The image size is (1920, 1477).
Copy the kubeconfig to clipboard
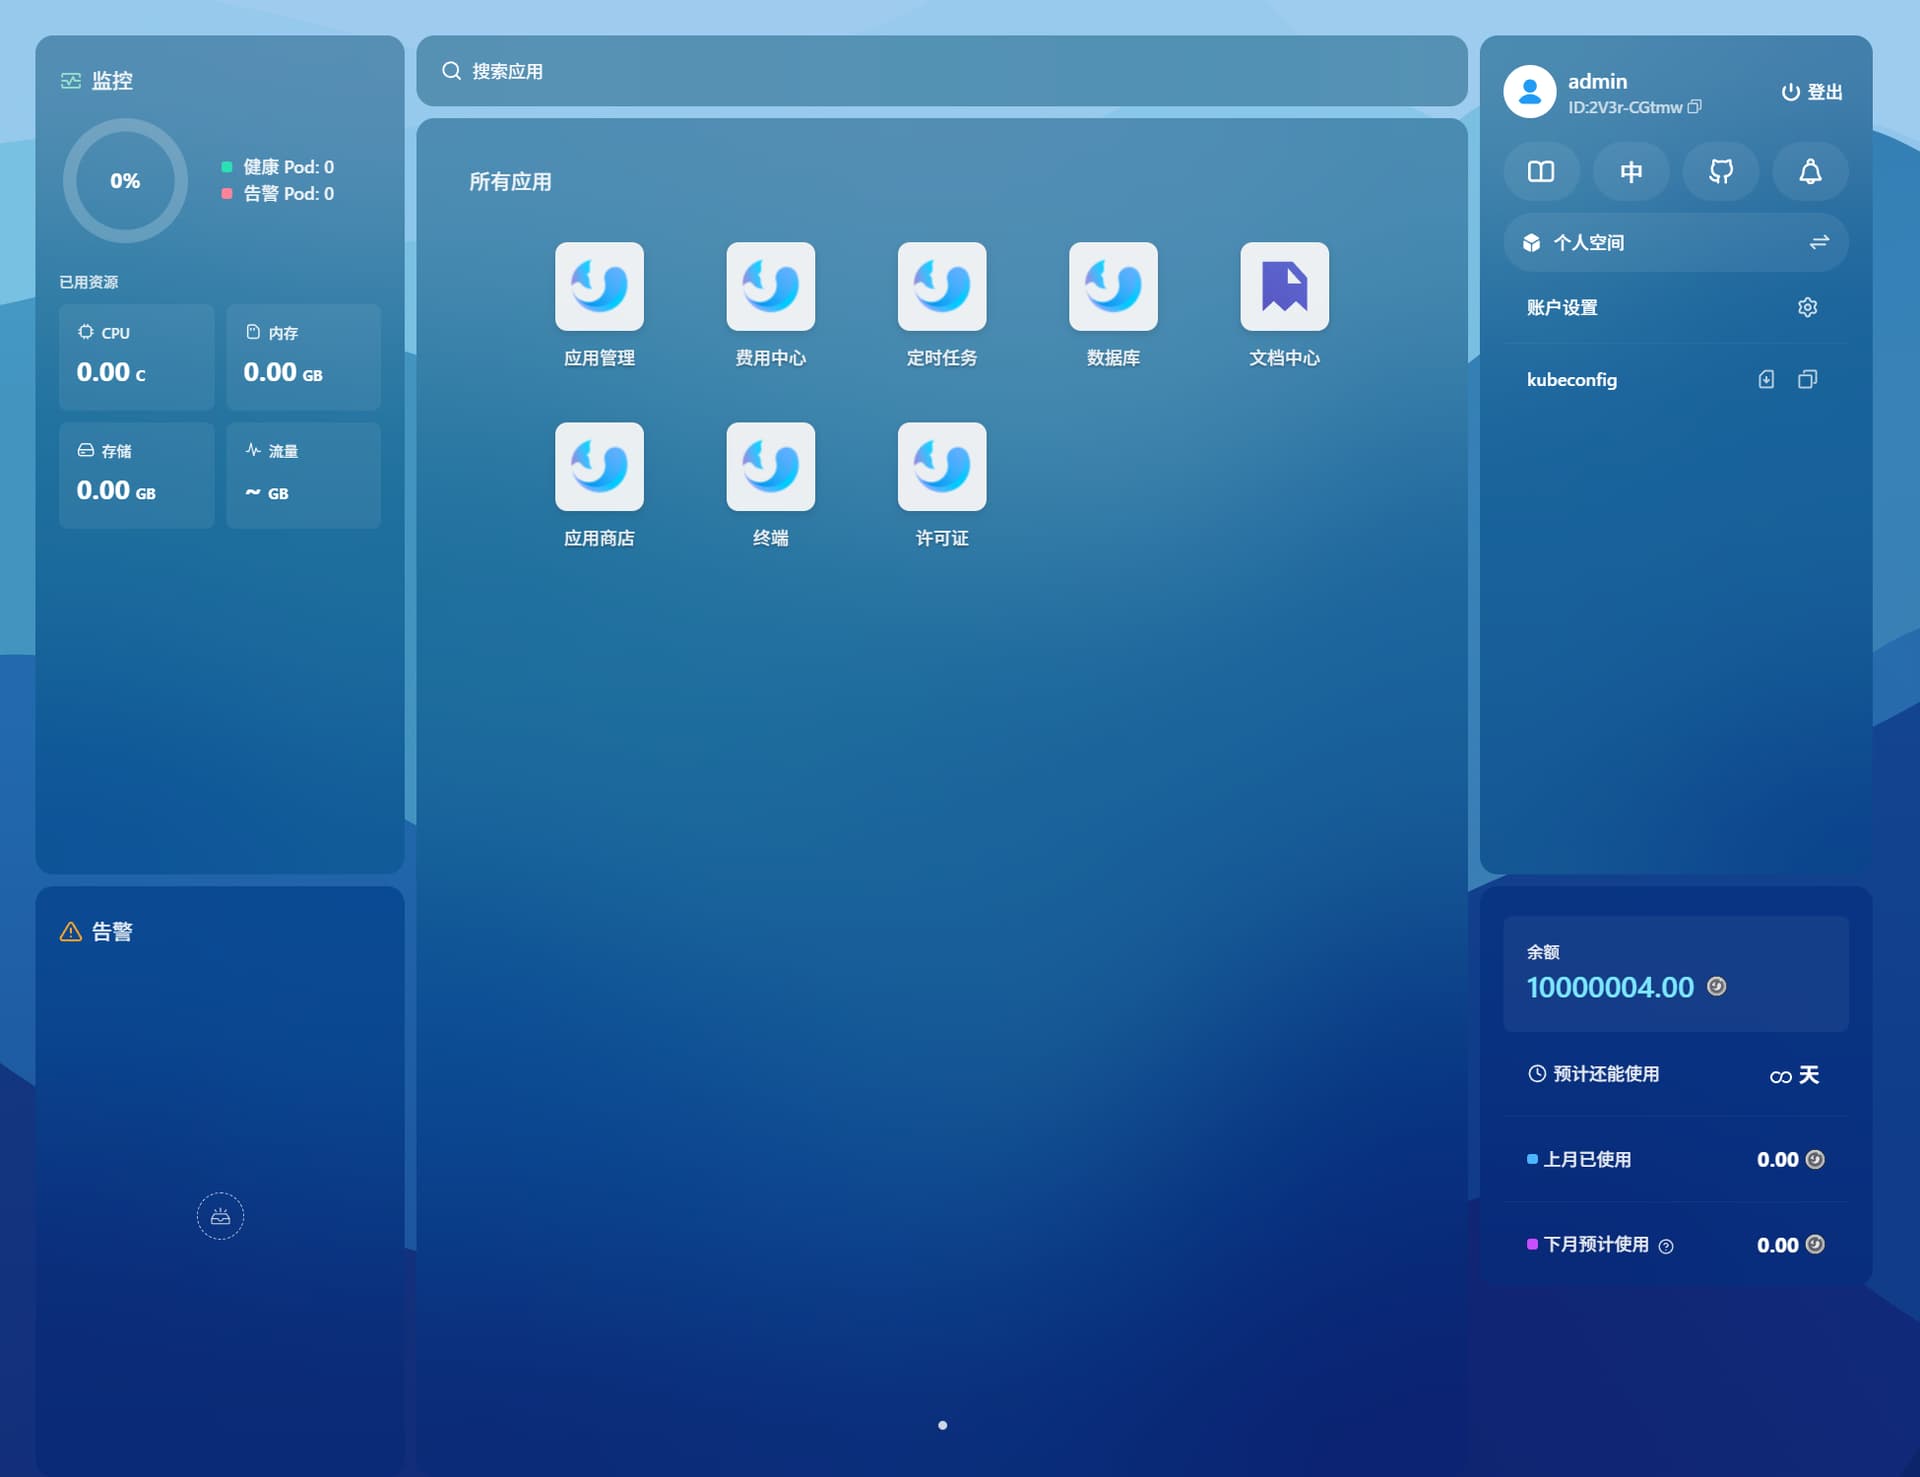[x=1807, y=380]
